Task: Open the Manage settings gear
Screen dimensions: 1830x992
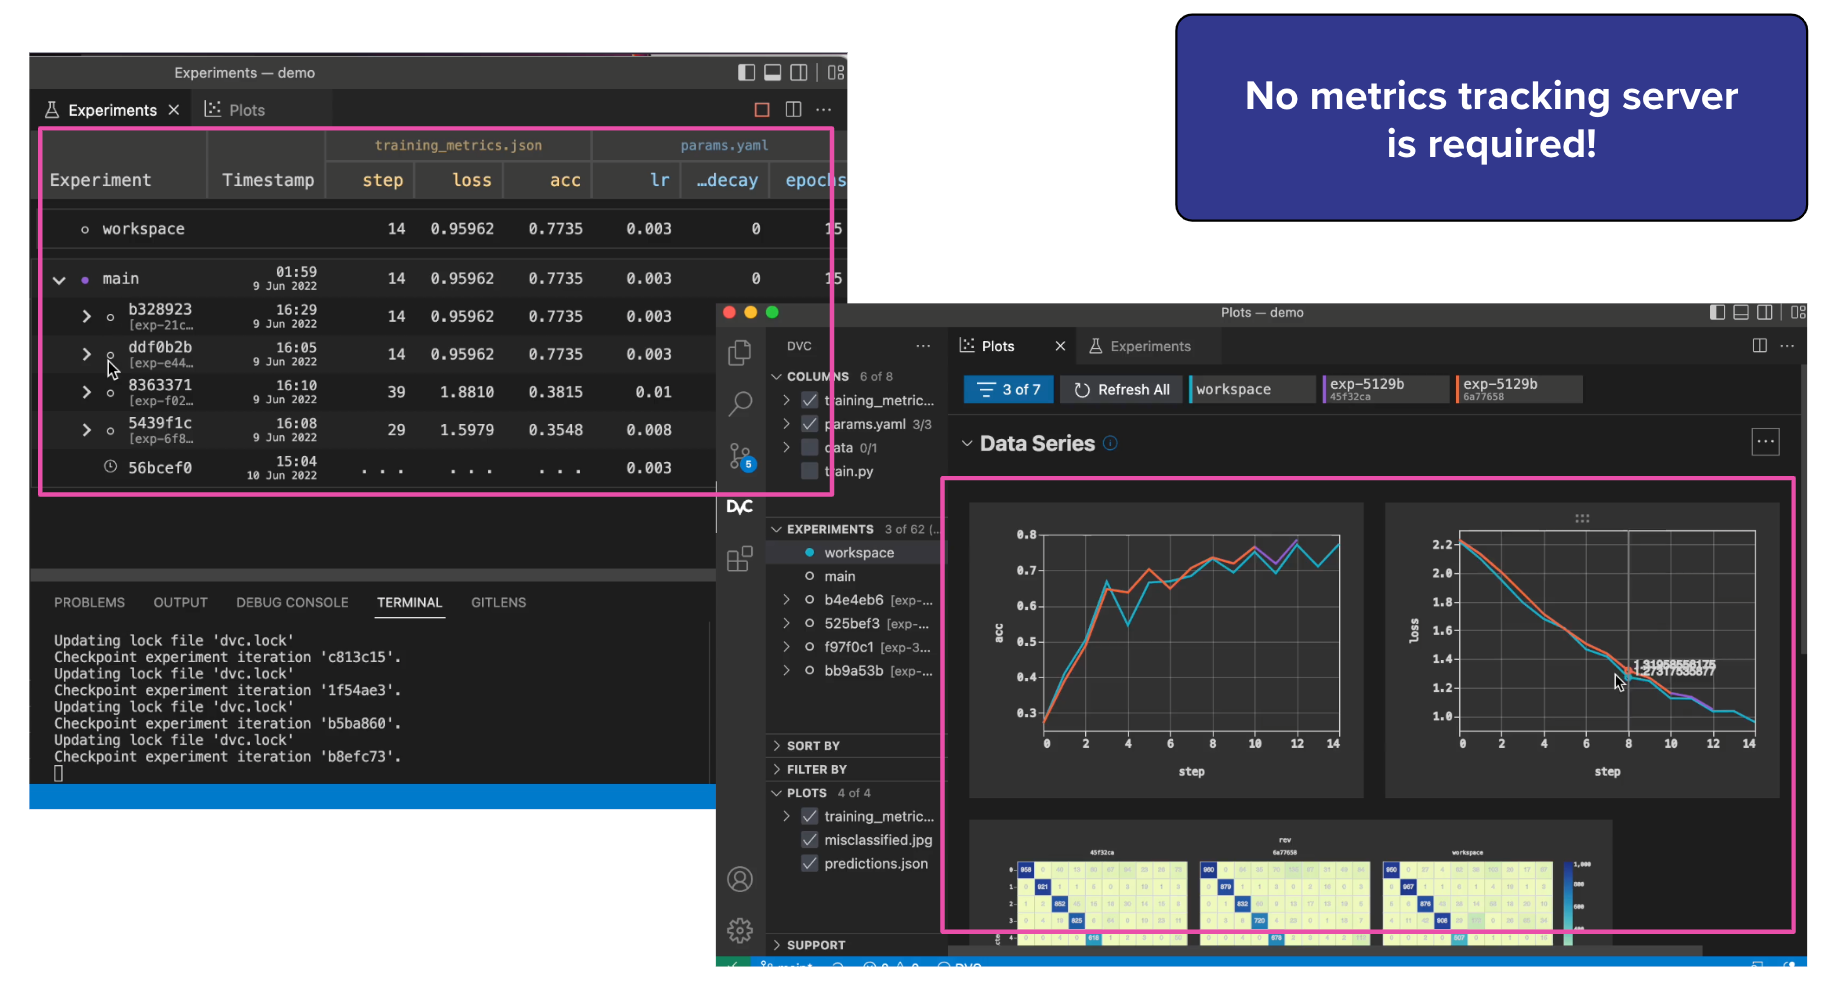Action: (x=740, y=931)
